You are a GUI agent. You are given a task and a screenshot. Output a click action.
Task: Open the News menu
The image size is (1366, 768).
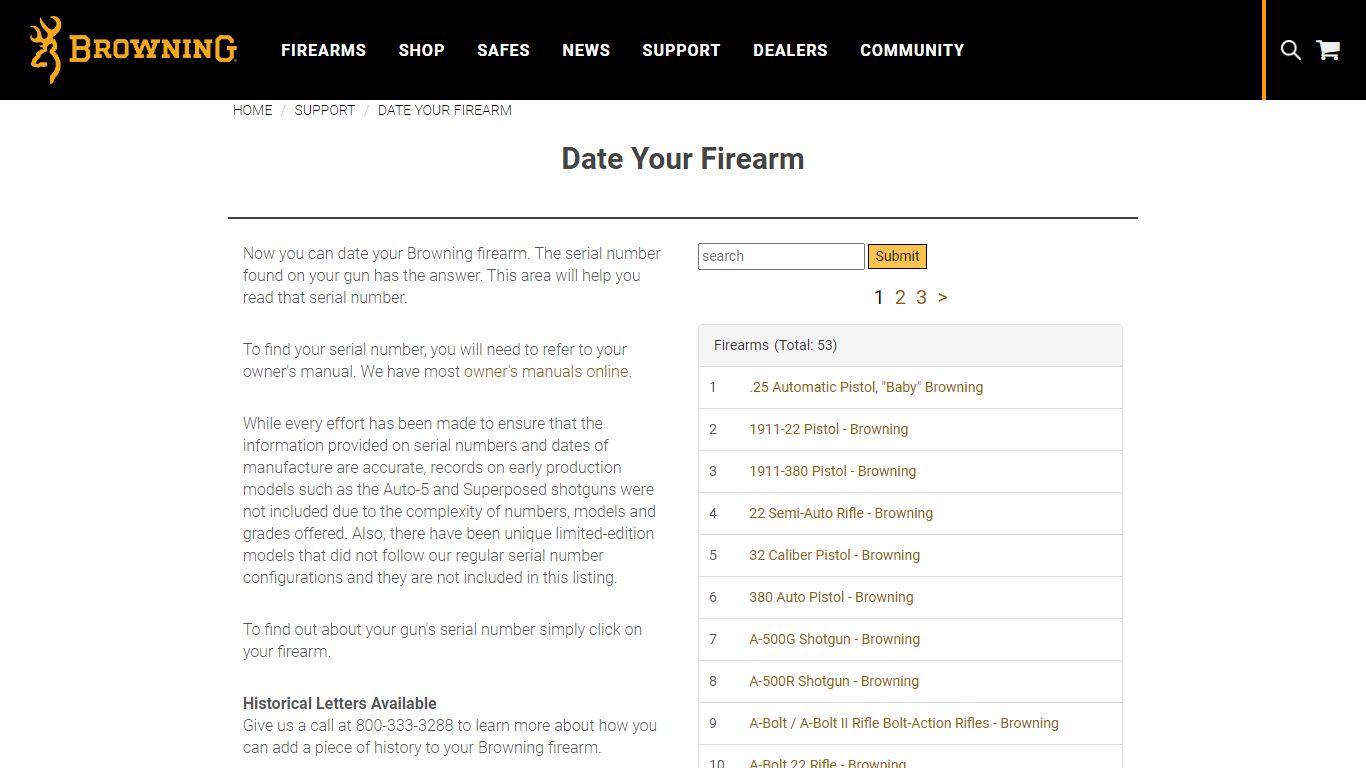(586, 50)
